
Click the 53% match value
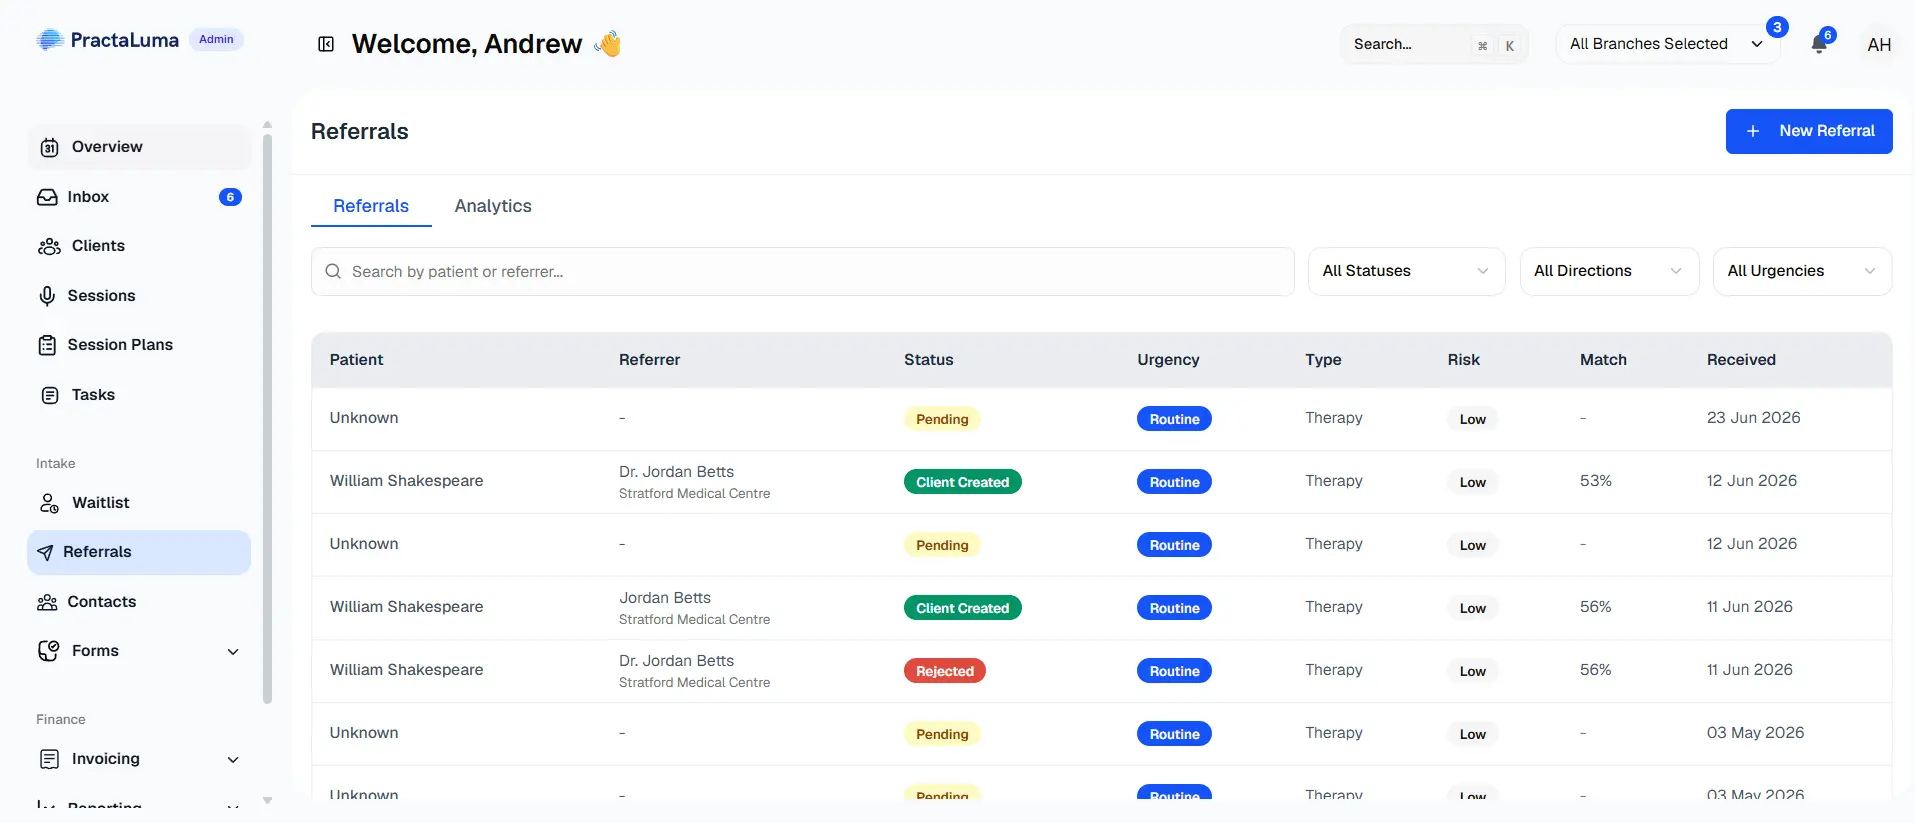click(1595, 481)
